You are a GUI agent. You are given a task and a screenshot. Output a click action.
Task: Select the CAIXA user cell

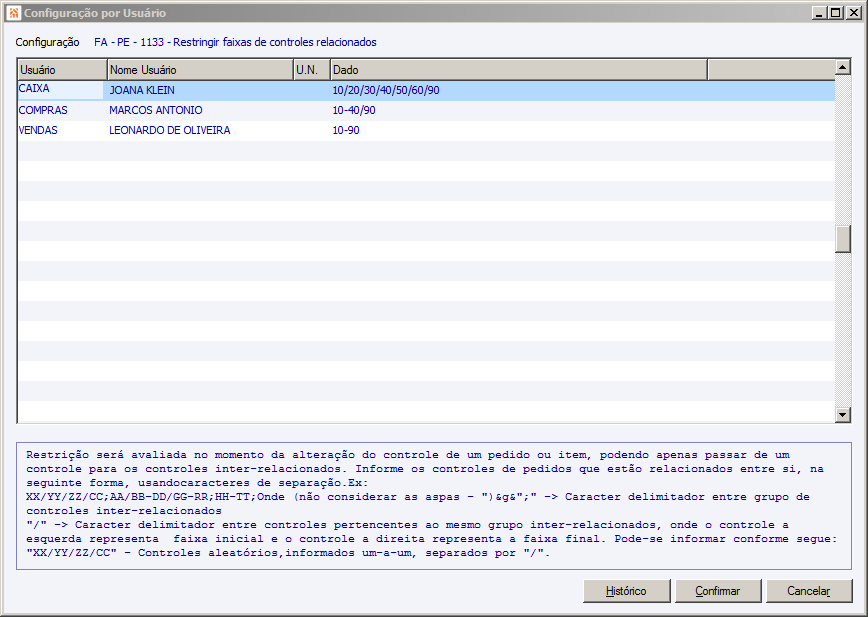[x=60, y=90]
